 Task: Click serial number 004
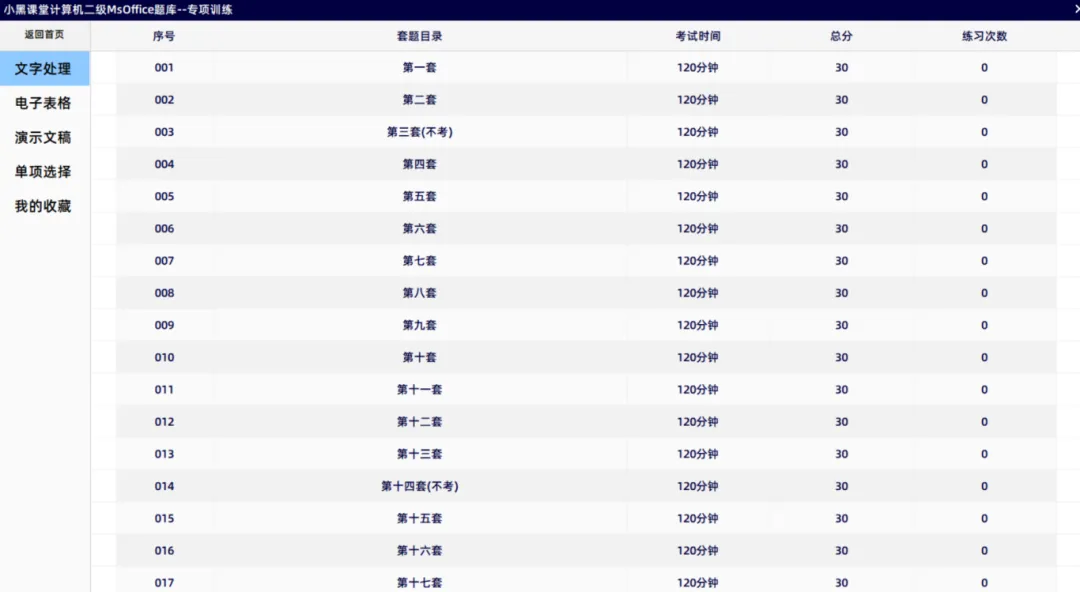164,164
